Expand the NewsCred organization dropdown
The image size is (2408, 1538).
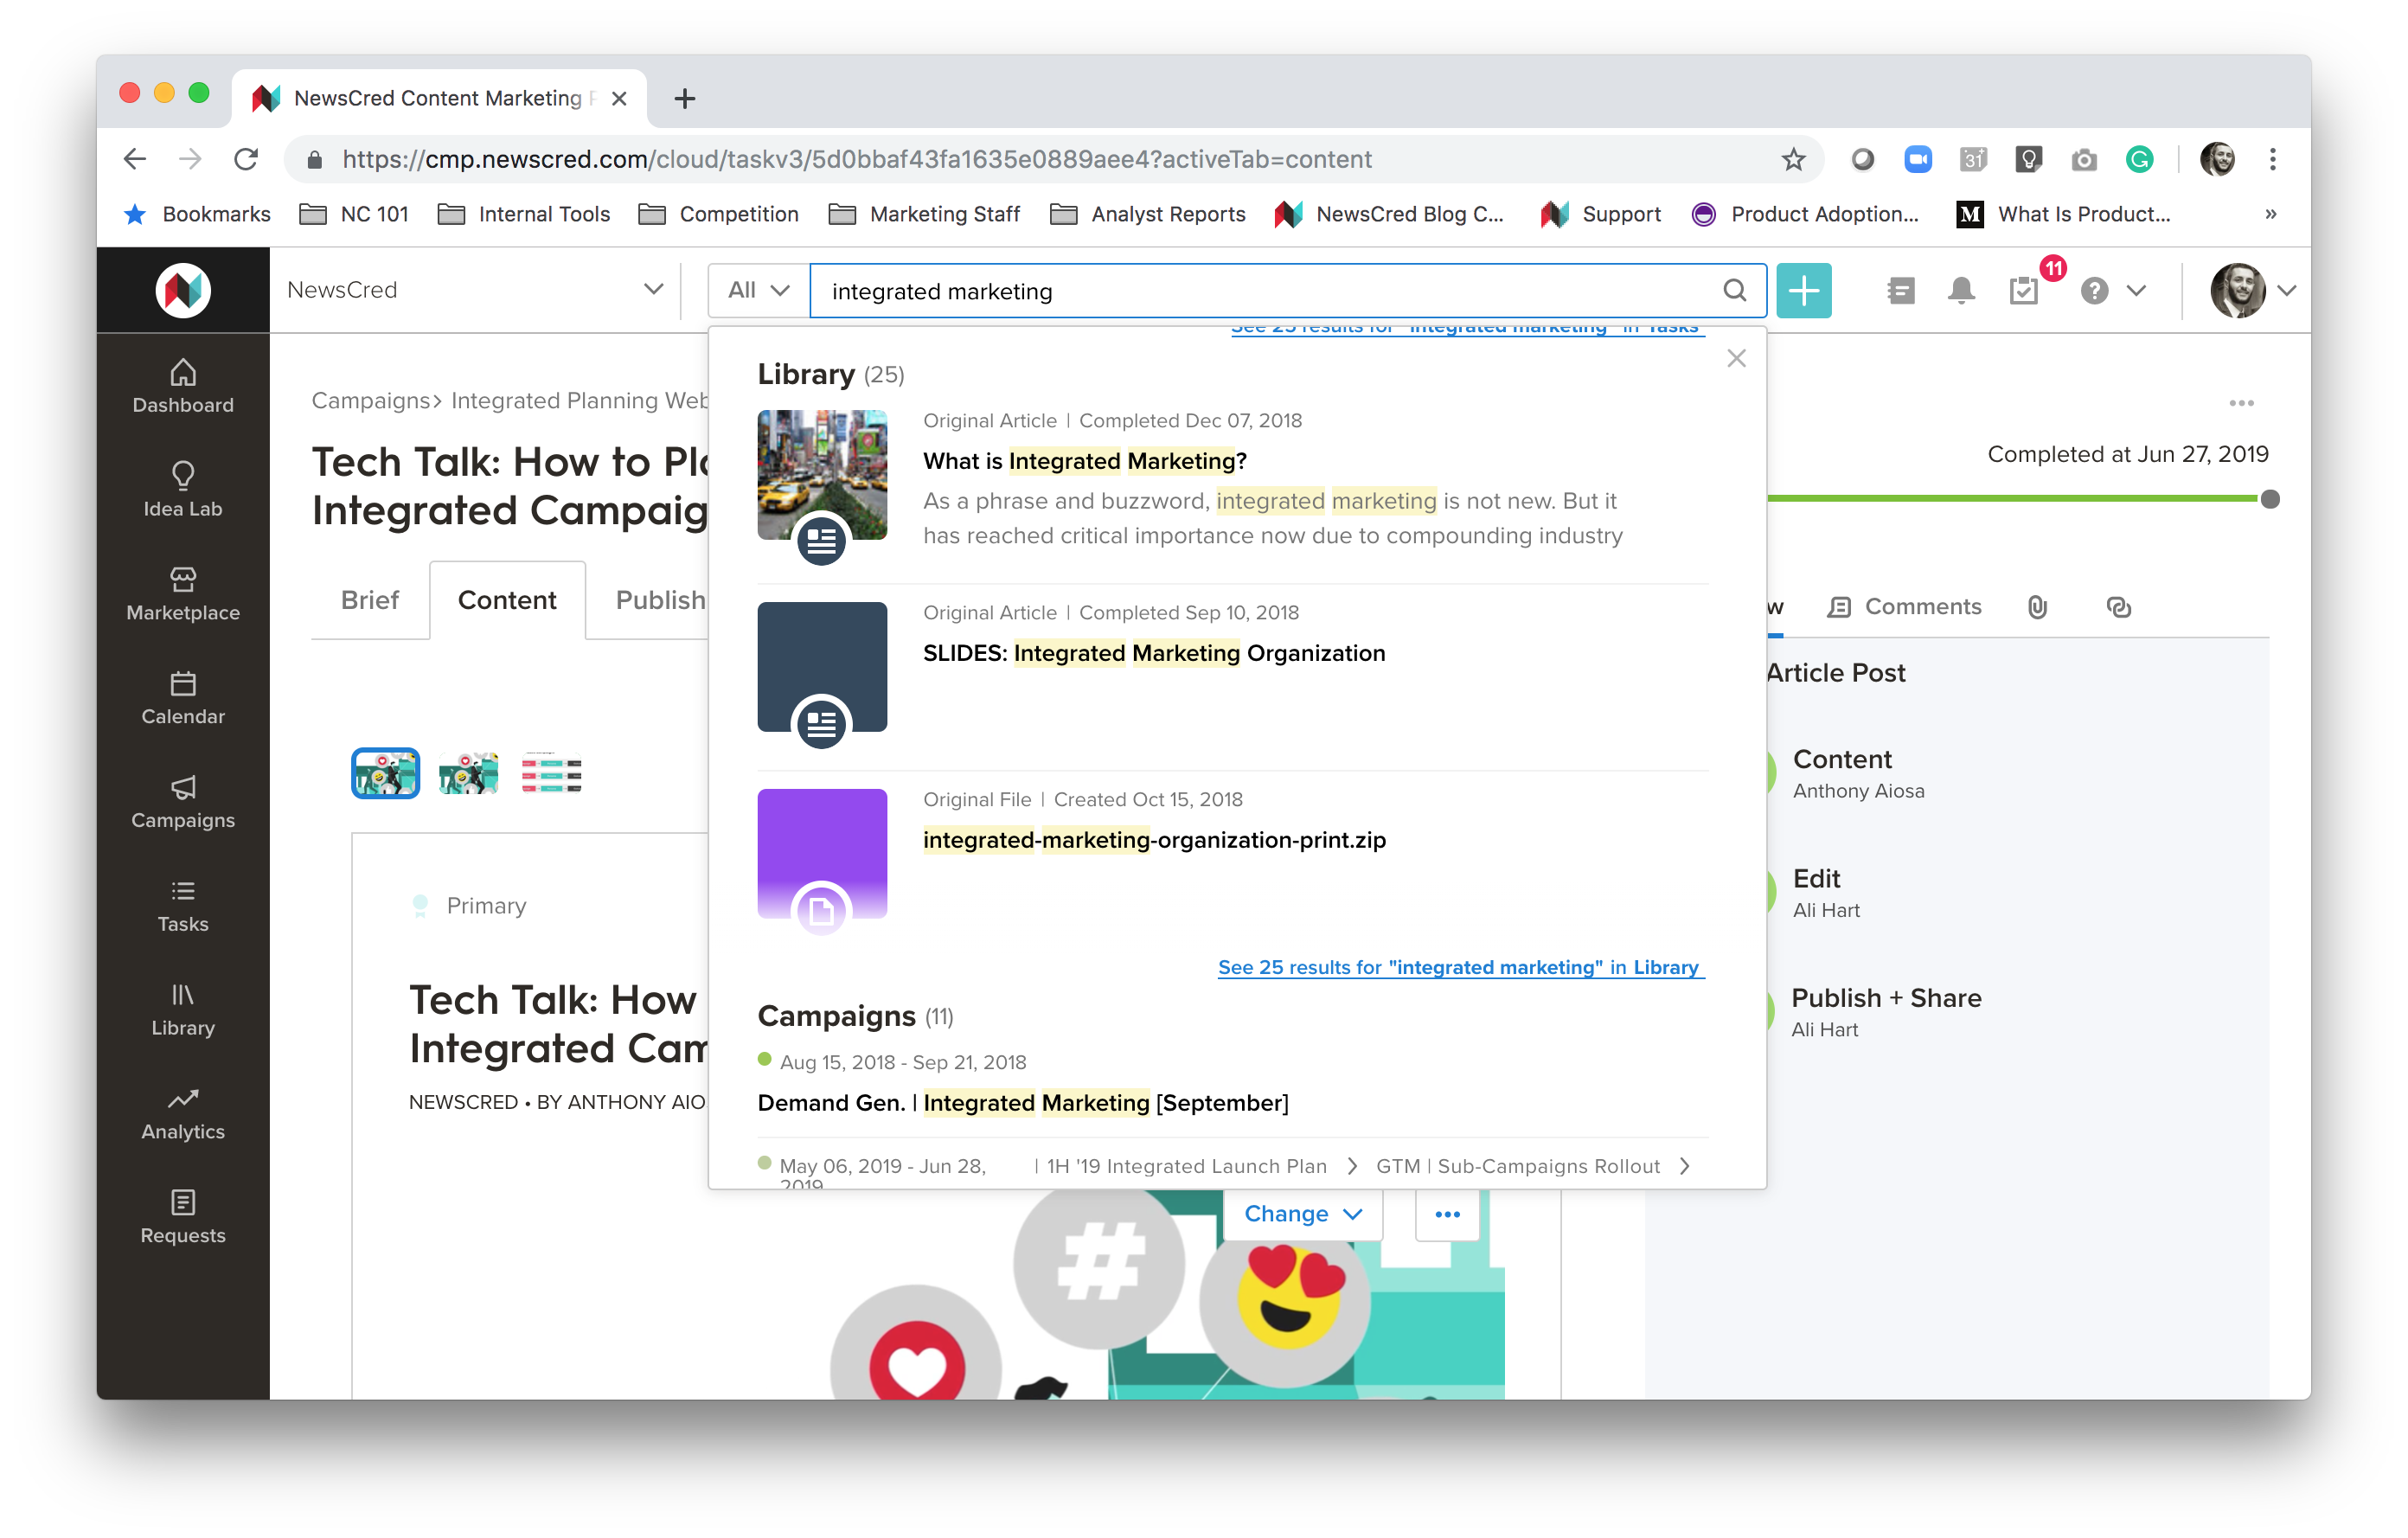click(653, 290)
